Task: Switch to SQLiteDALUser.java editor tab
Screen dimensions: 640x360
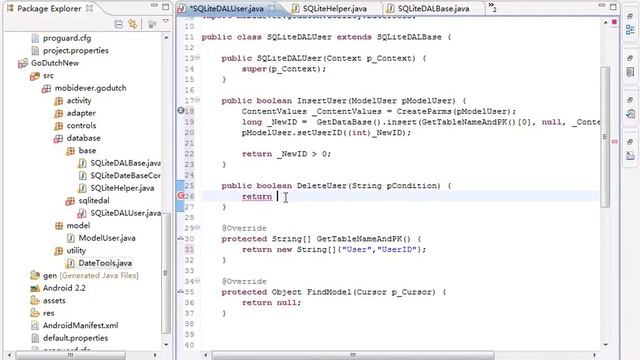Action: click(227, 8)
